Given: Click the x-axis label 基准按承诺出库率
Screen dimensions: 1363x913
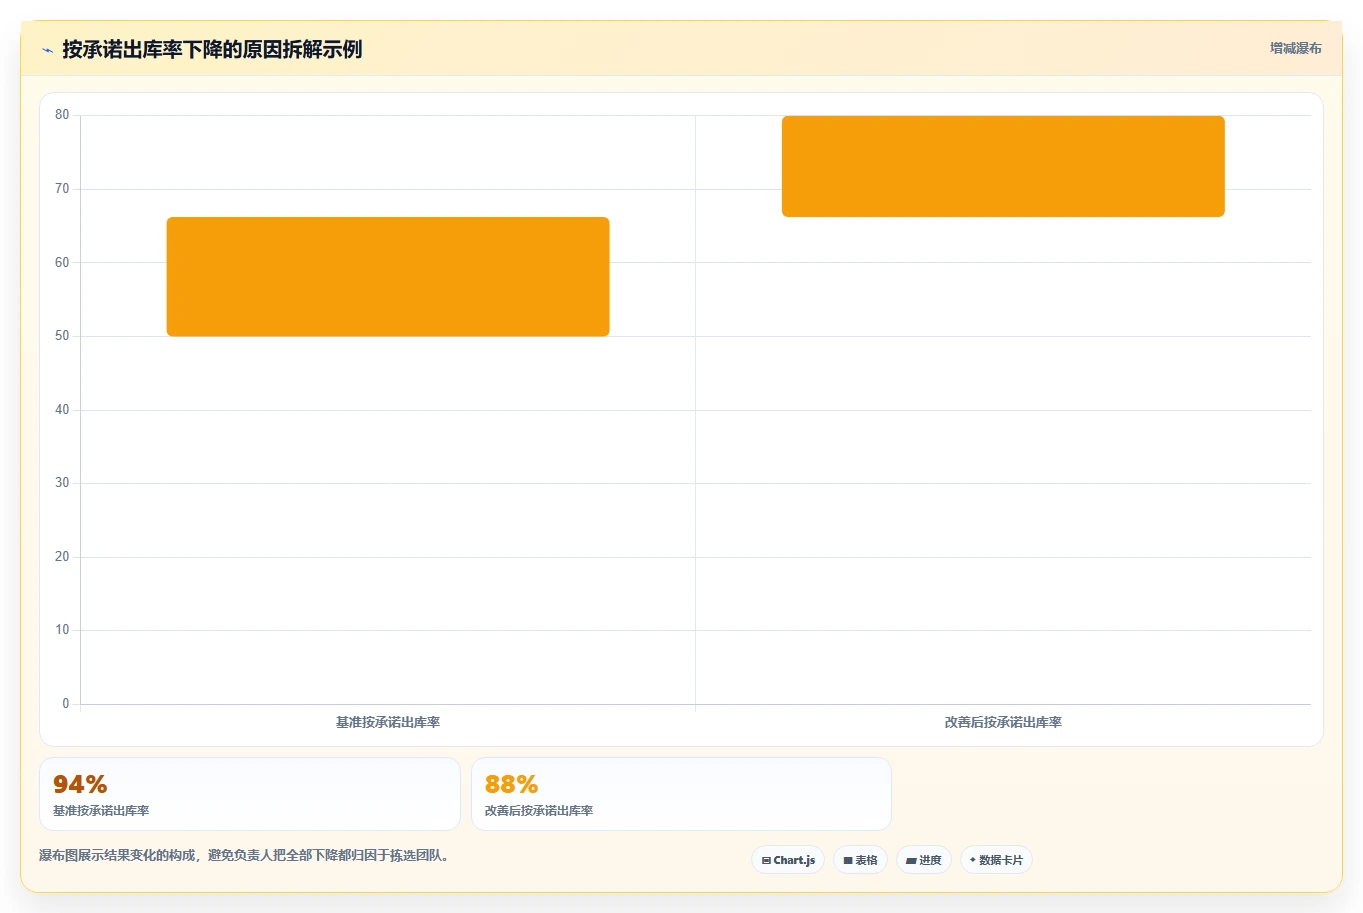Looking at the screenshot, I should 388,722.
